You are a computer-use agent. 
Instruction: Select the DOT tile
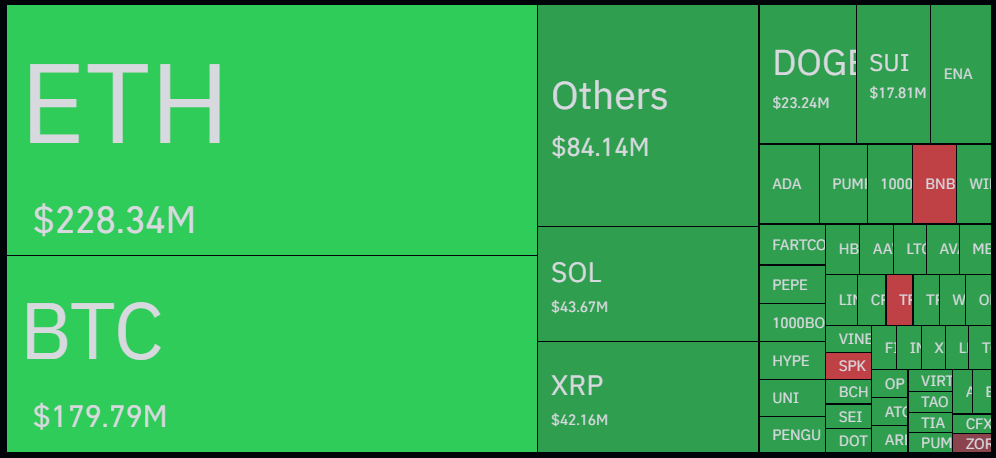click(x=848, y=440)
